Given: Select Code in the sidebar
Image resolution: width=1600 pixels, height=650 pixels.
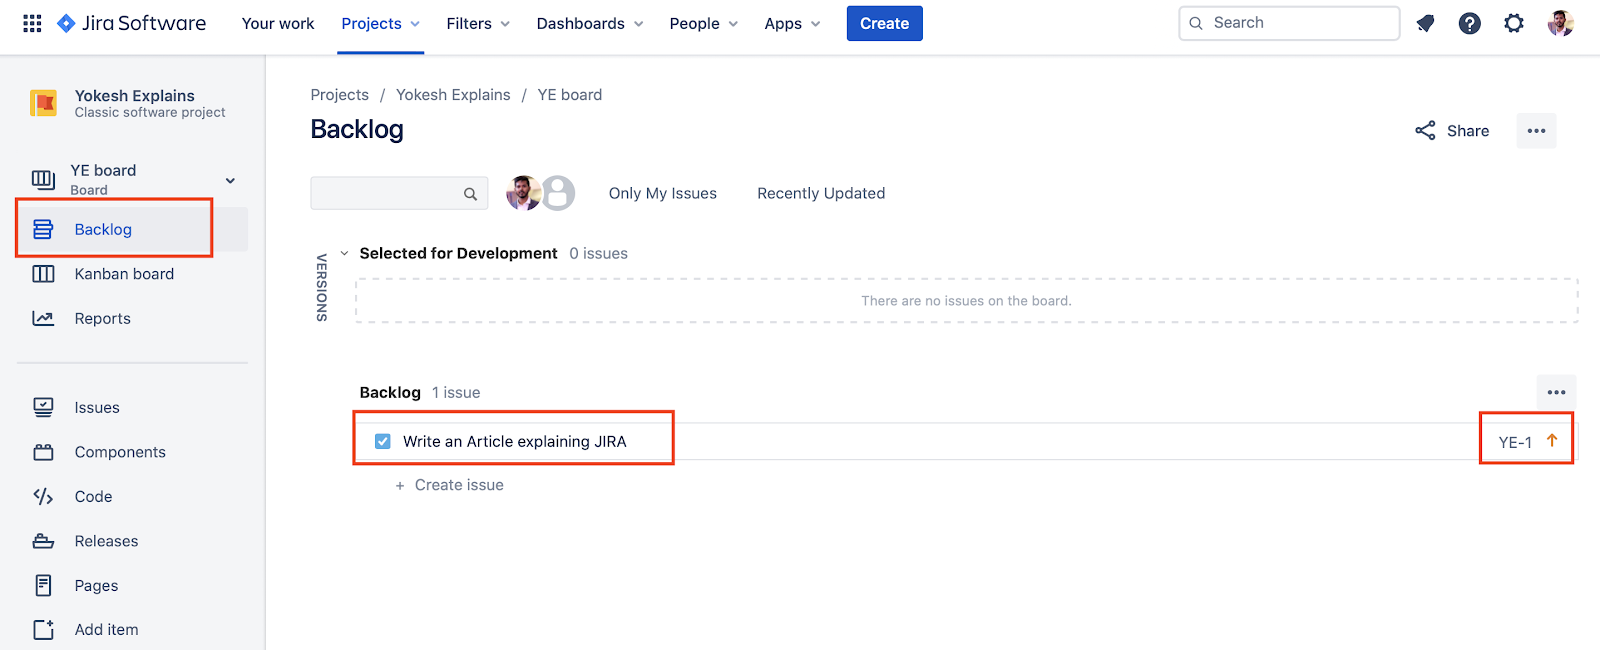Looking at the screenshot, I should point(93,496).
